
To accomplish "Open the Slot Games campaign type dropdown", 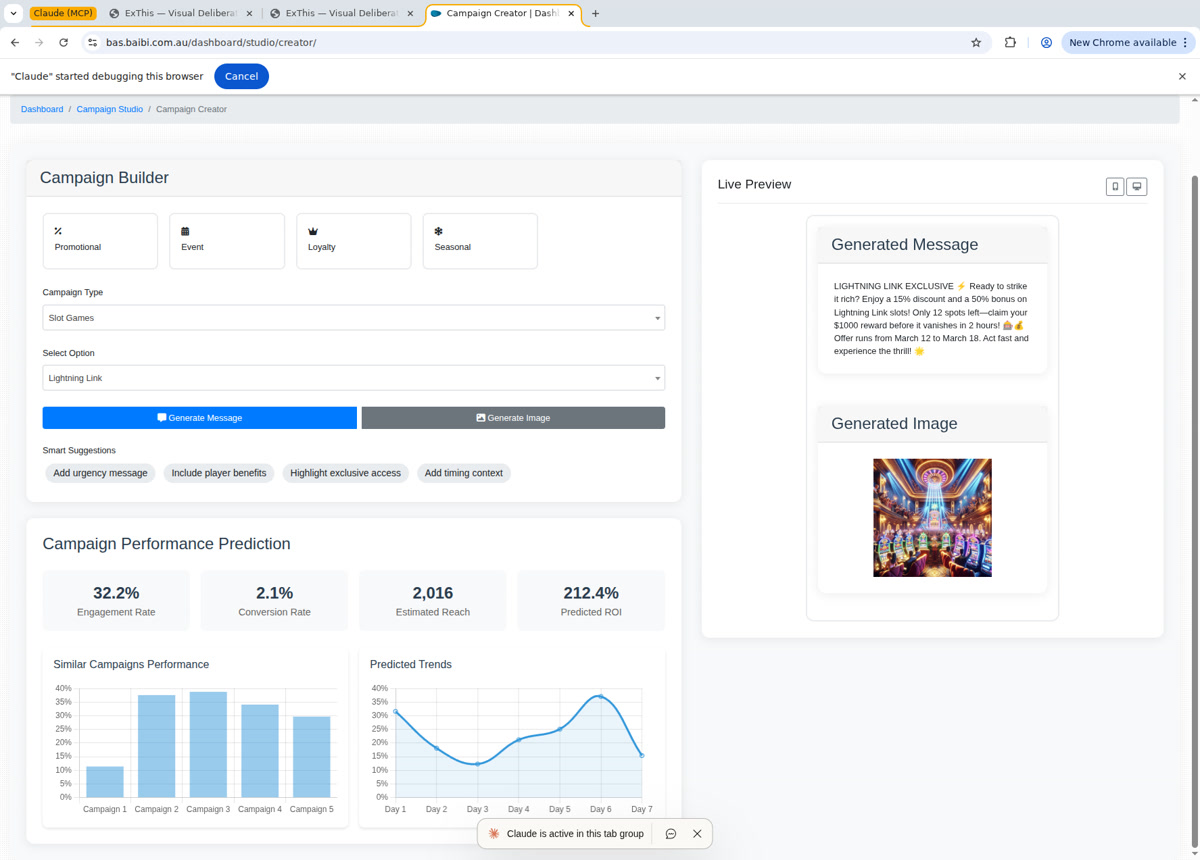I will point(353,317).
